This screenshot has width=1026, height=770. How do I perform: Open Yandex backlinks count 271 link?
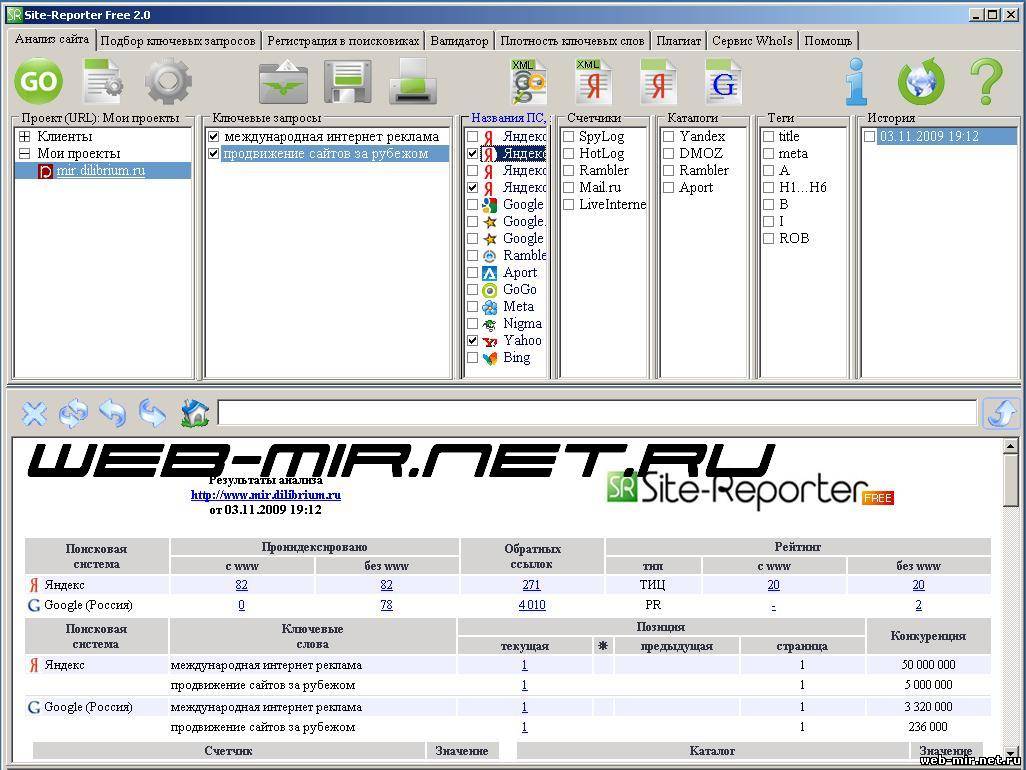pos(531,585)
